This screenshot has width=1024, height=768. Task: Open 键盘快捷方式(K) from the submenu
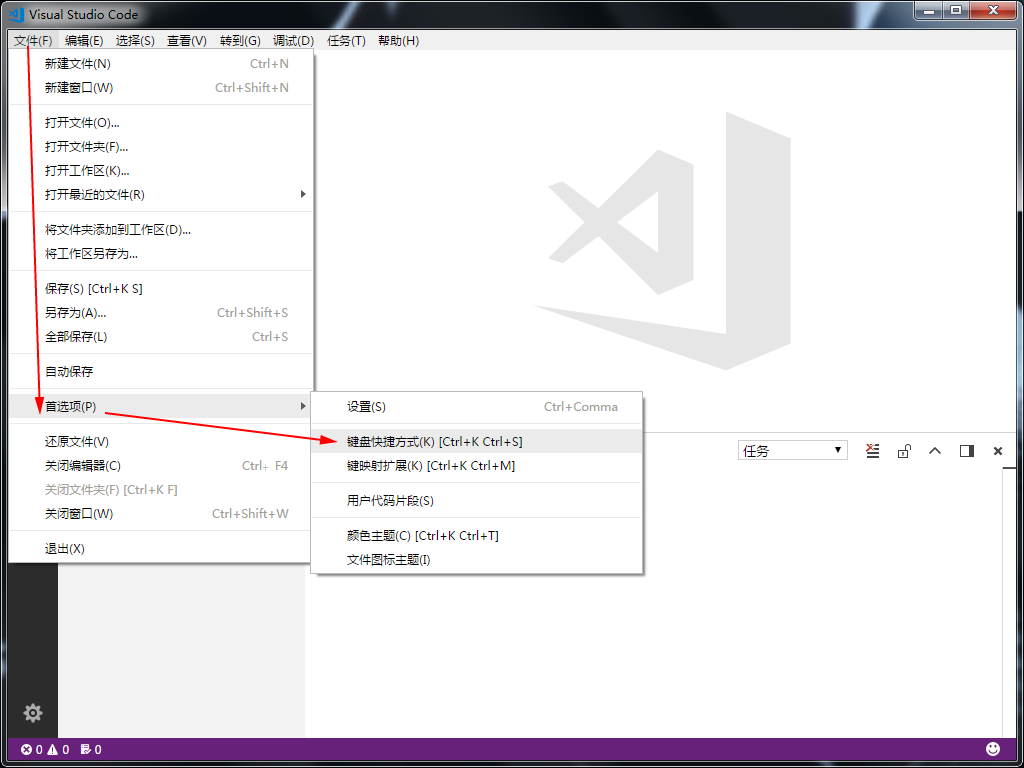pos(477,441)
